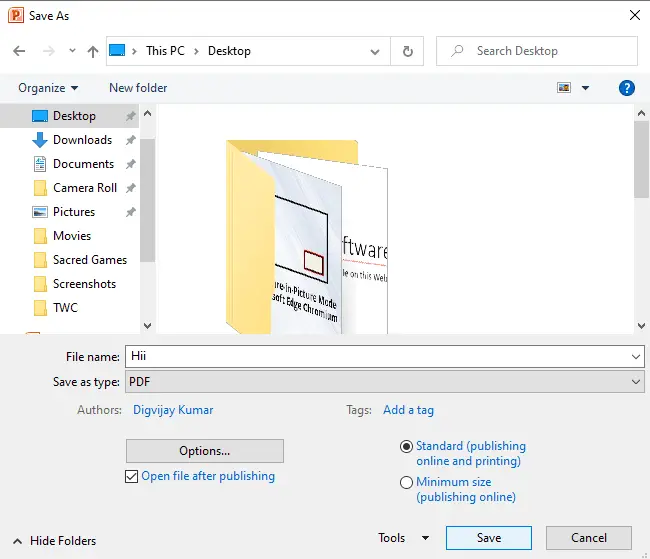This screenshot has width=650, height=559.
Task: Open the Sacred Games folder in sidebar
Action: [90, 260]
